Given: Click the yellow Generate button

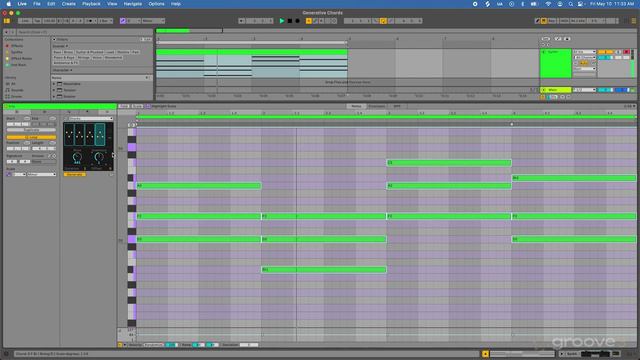Looking at the screenshot, I should click(x=74, y=175).
